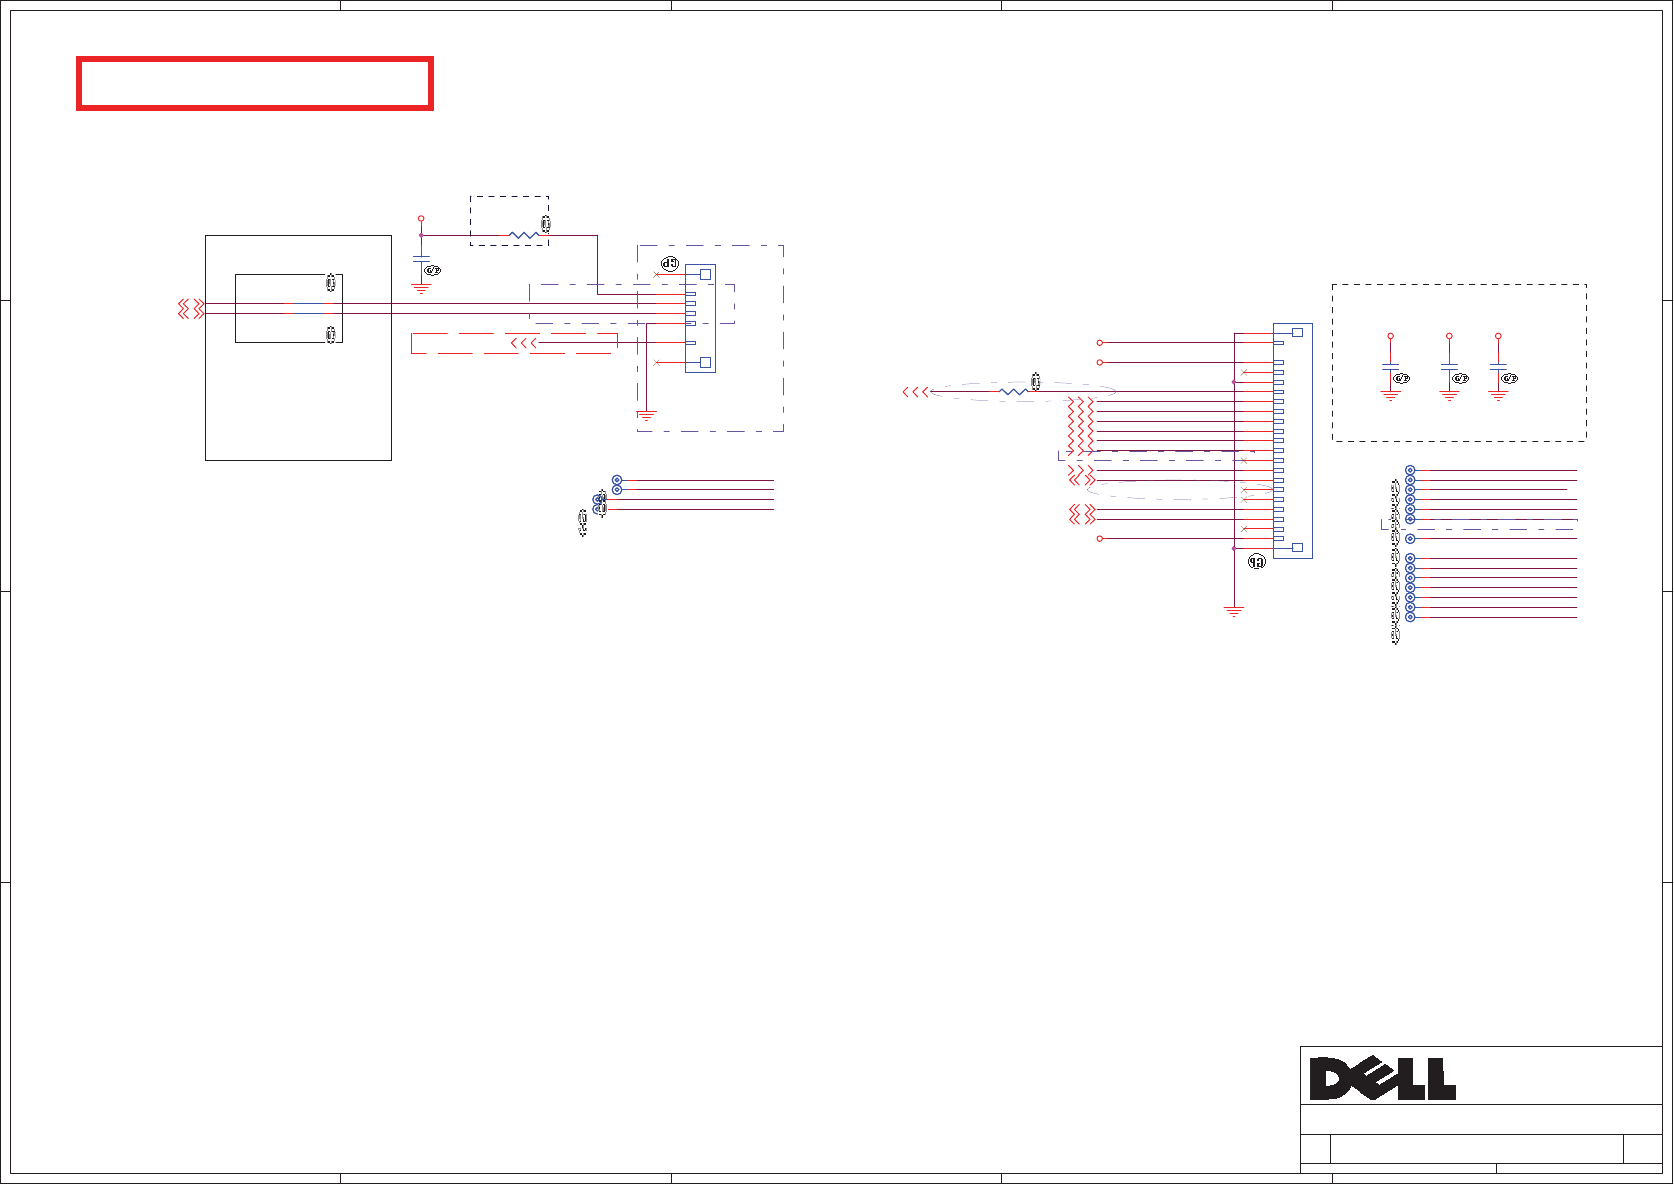1674x1184 pixels.
Task: Select capacitor beside the small resistor box
Action: pos(421,259)
